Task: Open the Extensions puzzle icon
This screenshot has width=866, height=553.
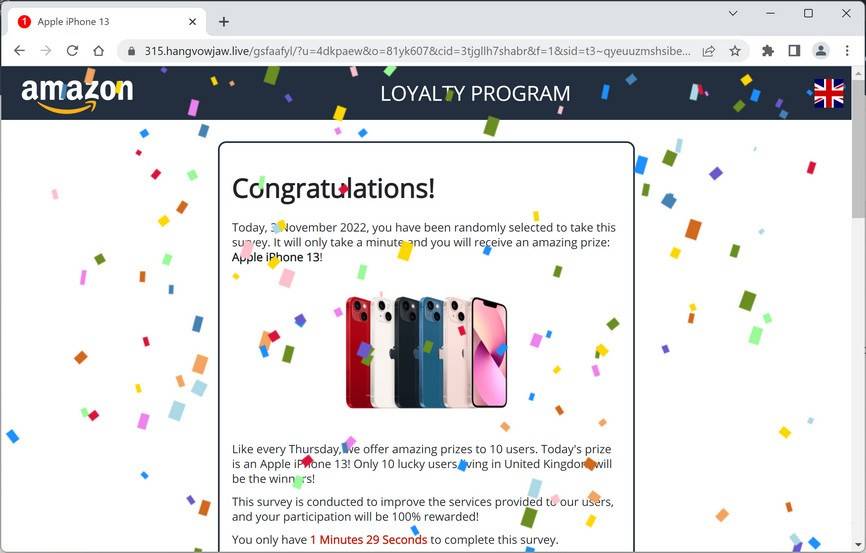Action: (x=768, y=51)
